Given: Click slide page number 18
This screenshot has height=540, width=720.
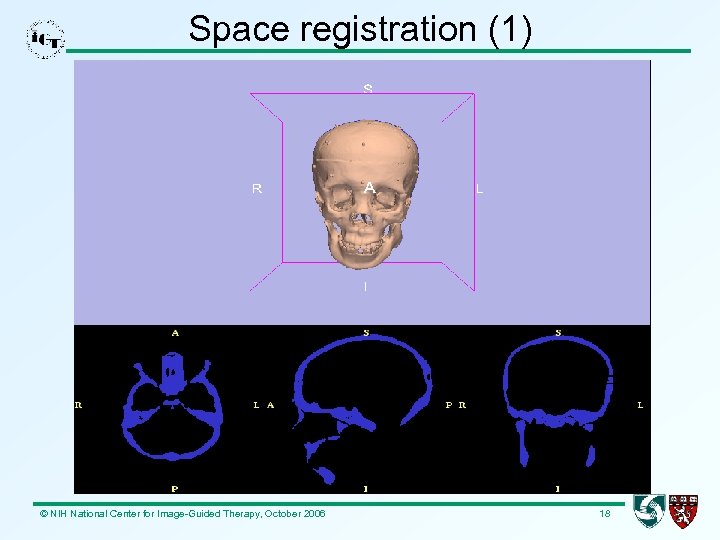Looking at the screenshot, I should point(604,513).
